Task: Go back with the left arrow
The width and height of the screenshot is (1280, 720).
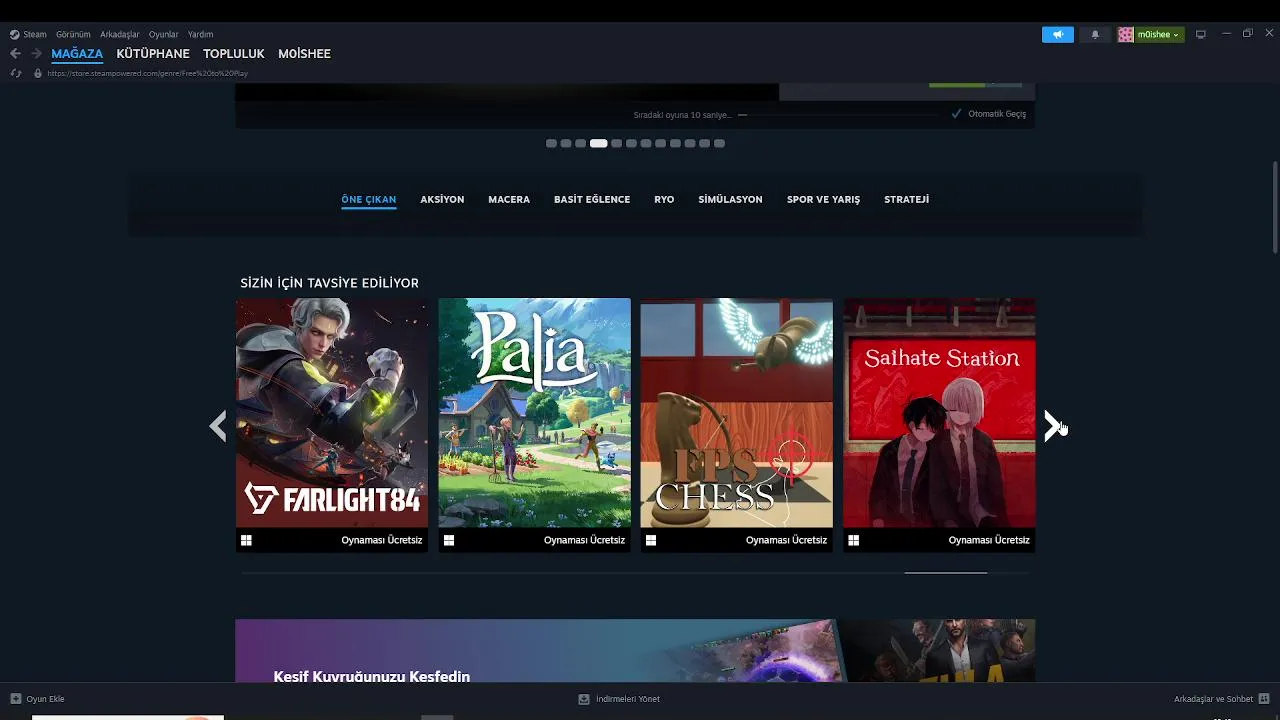Action: (x=15, y=54)
